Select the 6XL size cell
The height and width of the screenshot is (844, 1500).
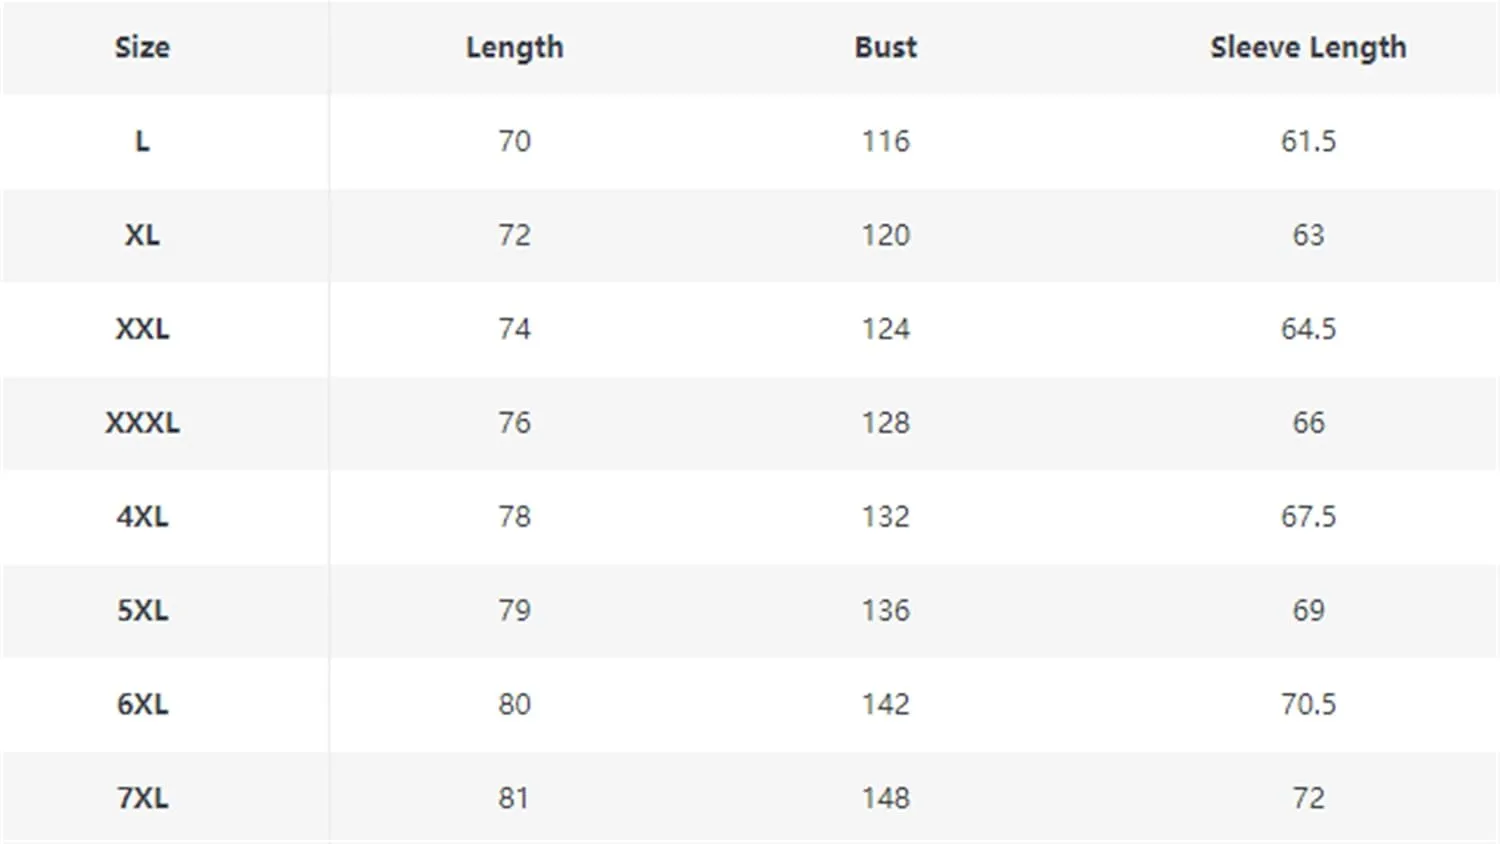tap(142, 705)
